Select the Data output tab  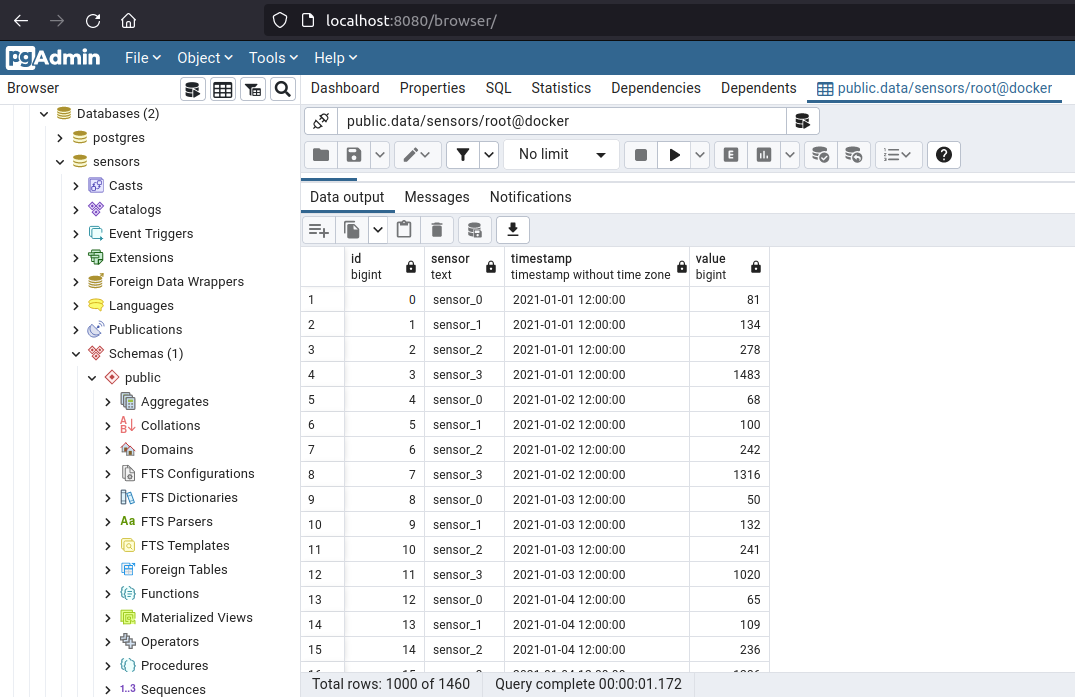pos(347,197)
